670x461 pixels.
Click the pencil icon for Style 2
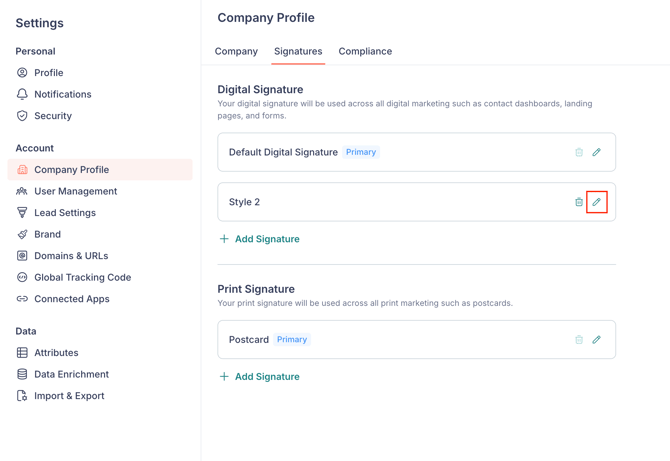[x=597, y=202]
